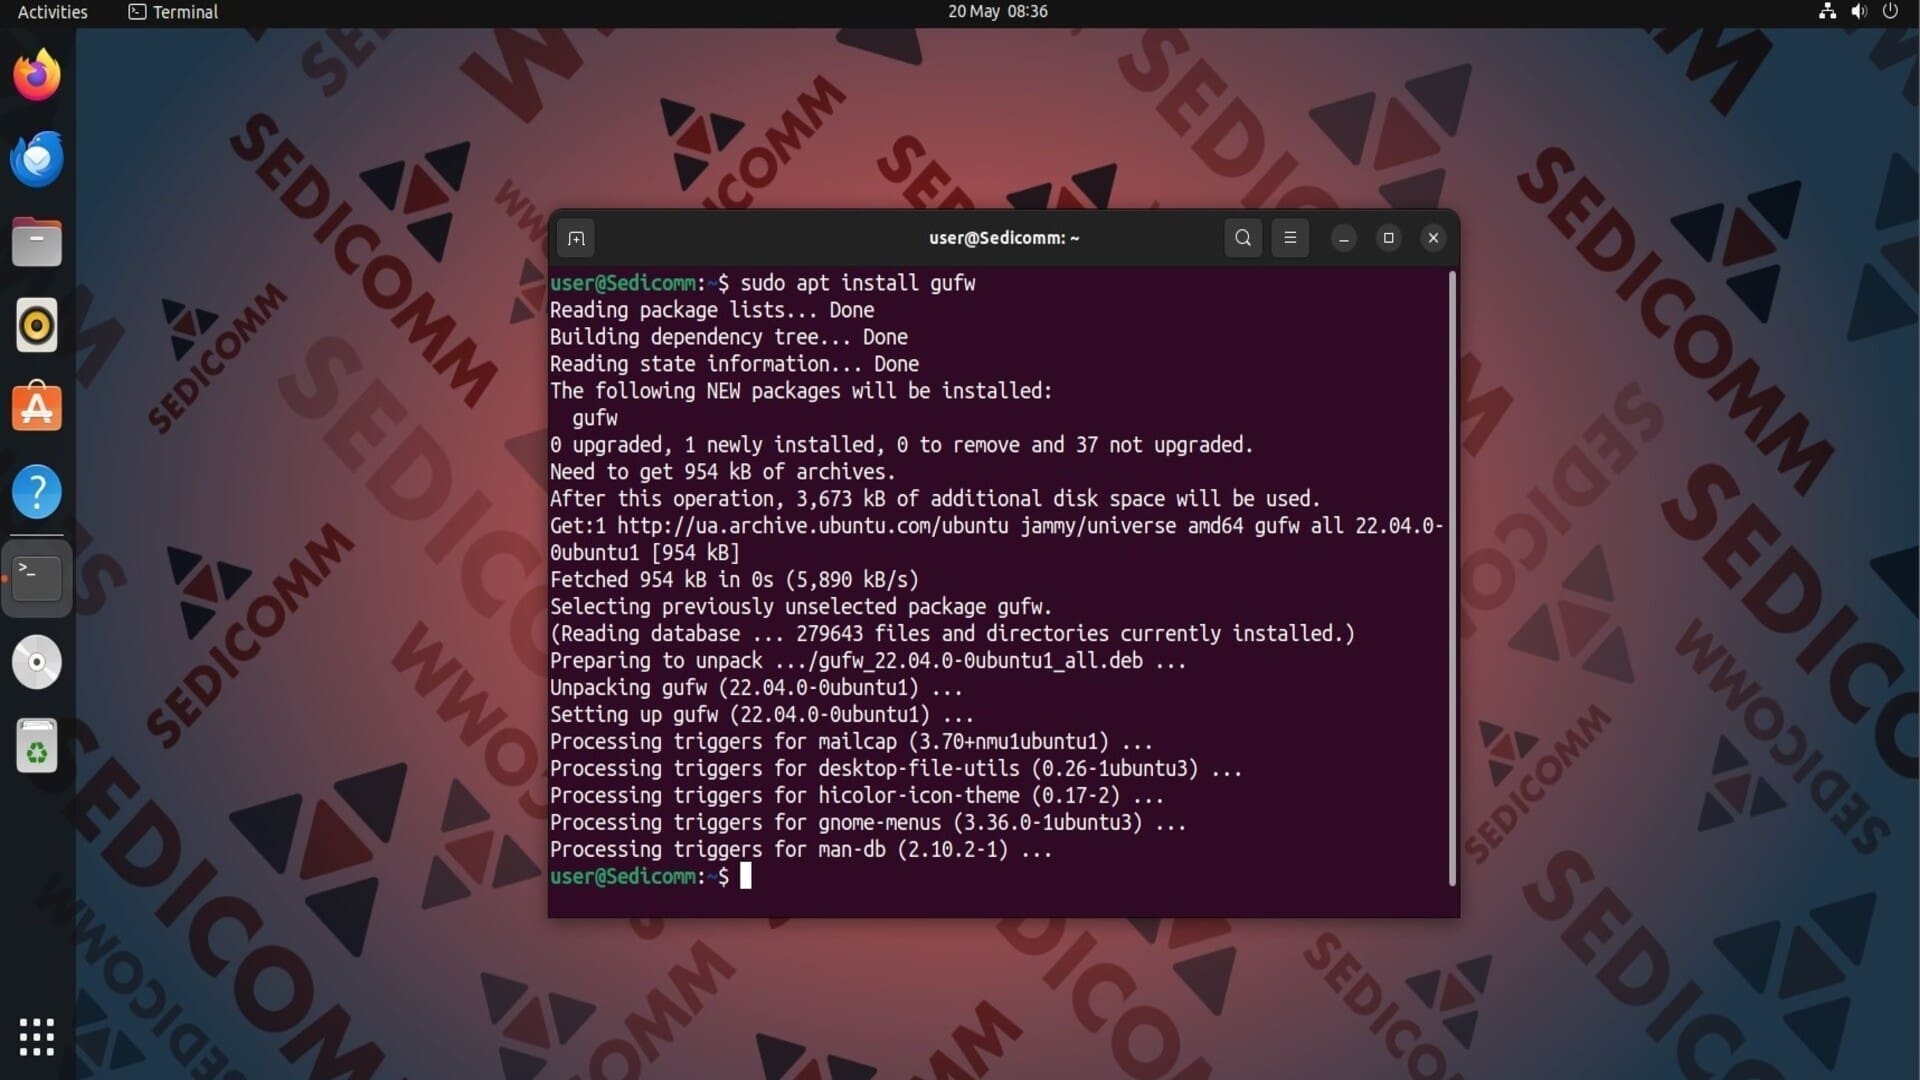
Task: Open the Help question mark icon
Action: tap(37, 492)
